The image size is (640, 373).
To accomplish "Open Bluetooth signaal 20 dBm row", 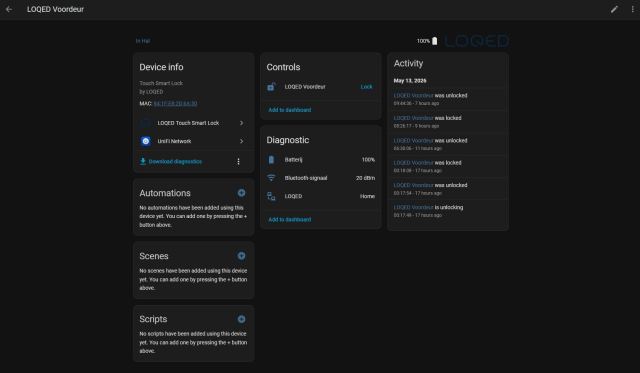I will [x=320, y=178].
